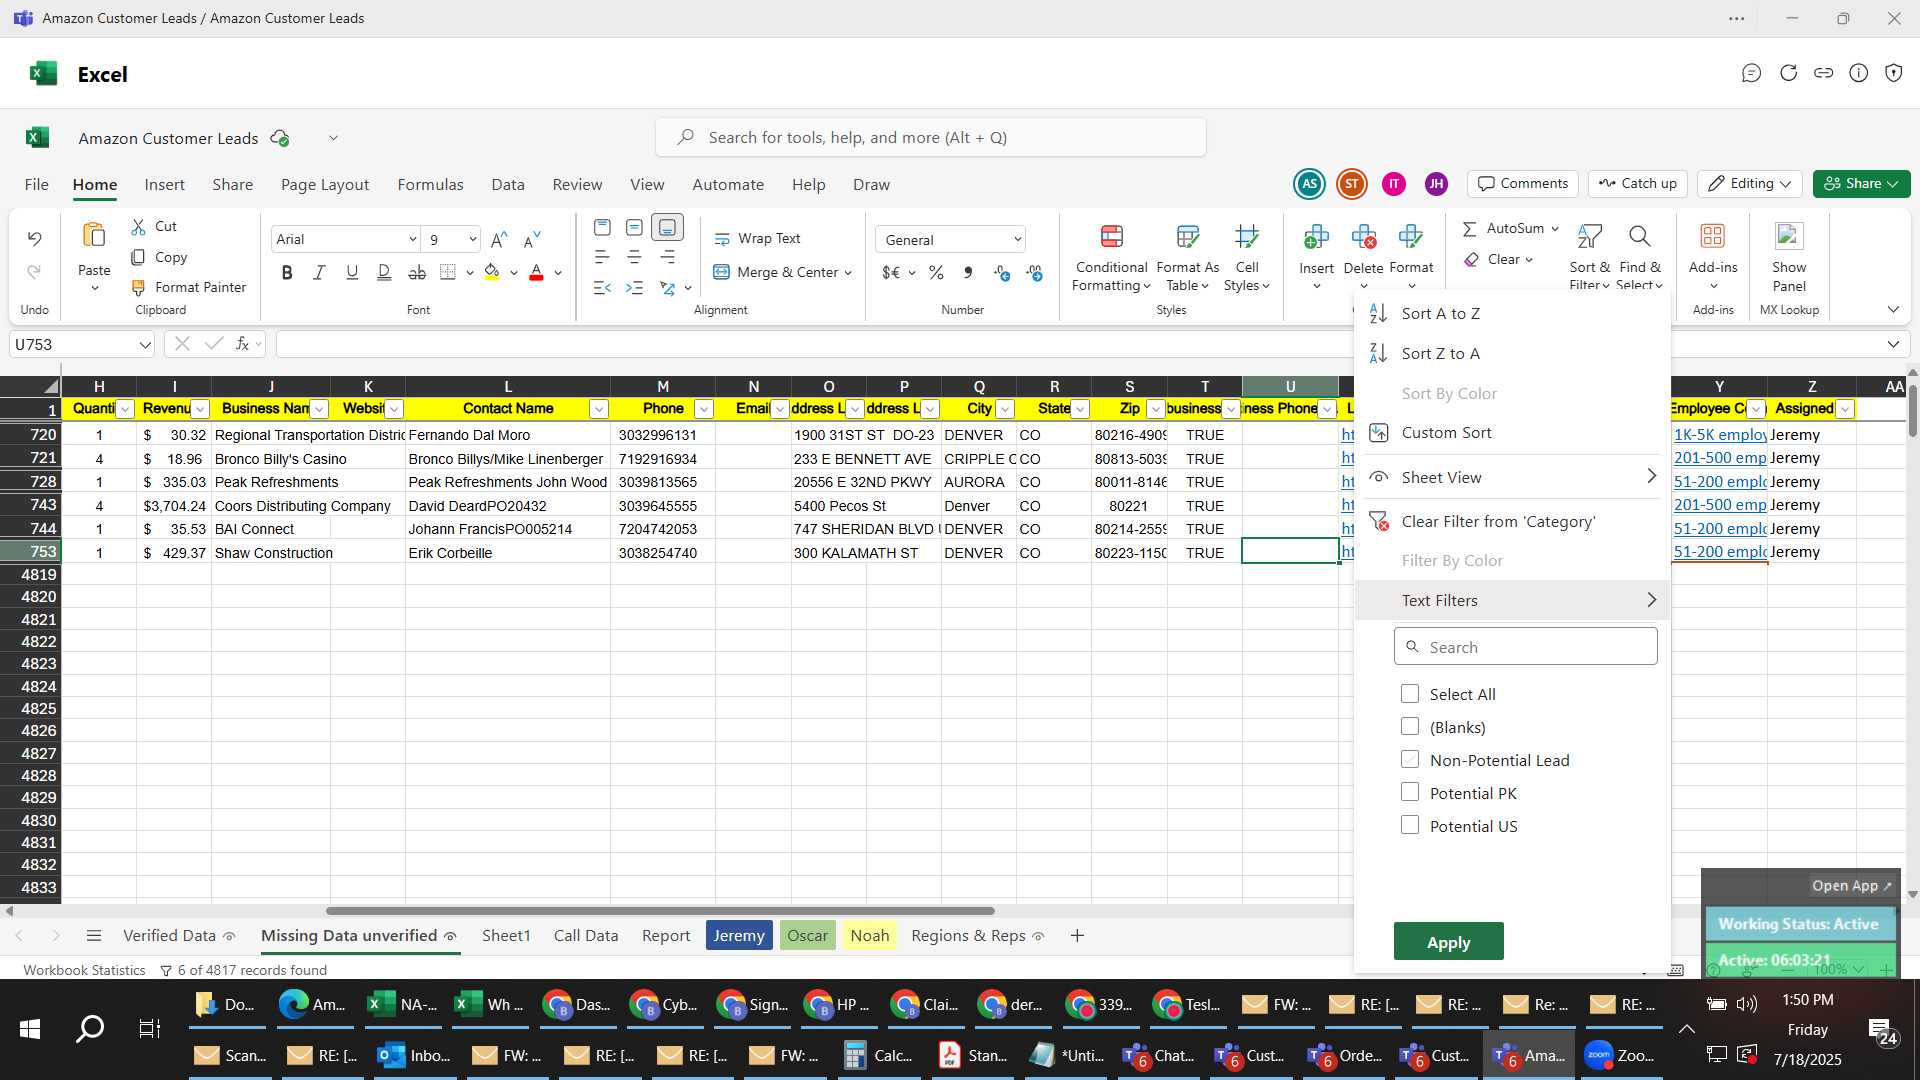The height and width of the screenshot is (1080, 1920).
Task: Click the Font Color red swatch
Action: click(x=536, y=272)
